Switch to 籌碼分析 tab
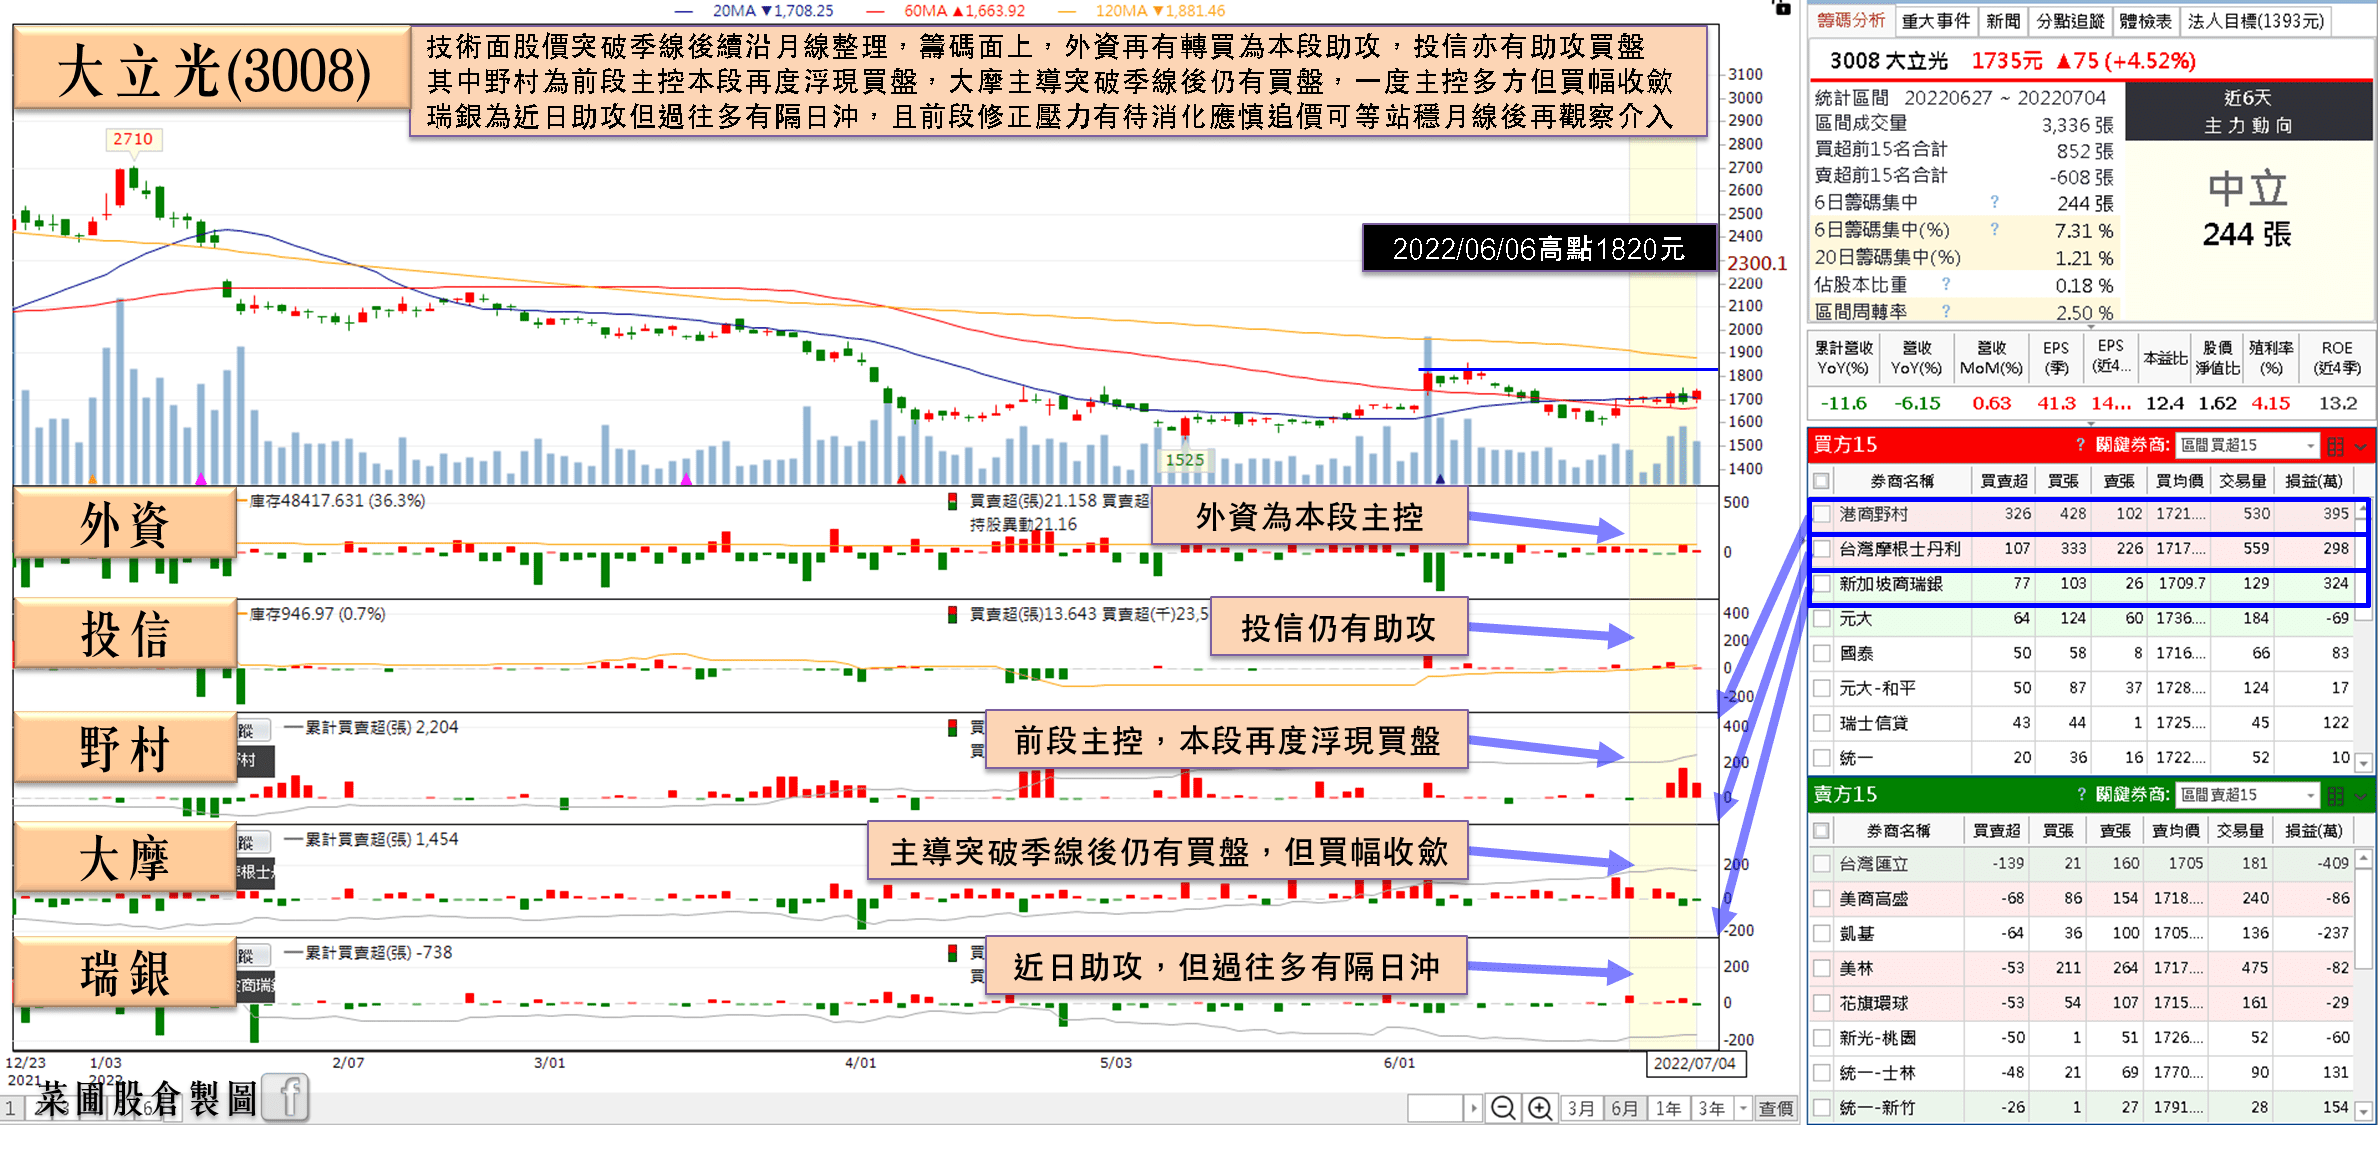 point(1851,20)
